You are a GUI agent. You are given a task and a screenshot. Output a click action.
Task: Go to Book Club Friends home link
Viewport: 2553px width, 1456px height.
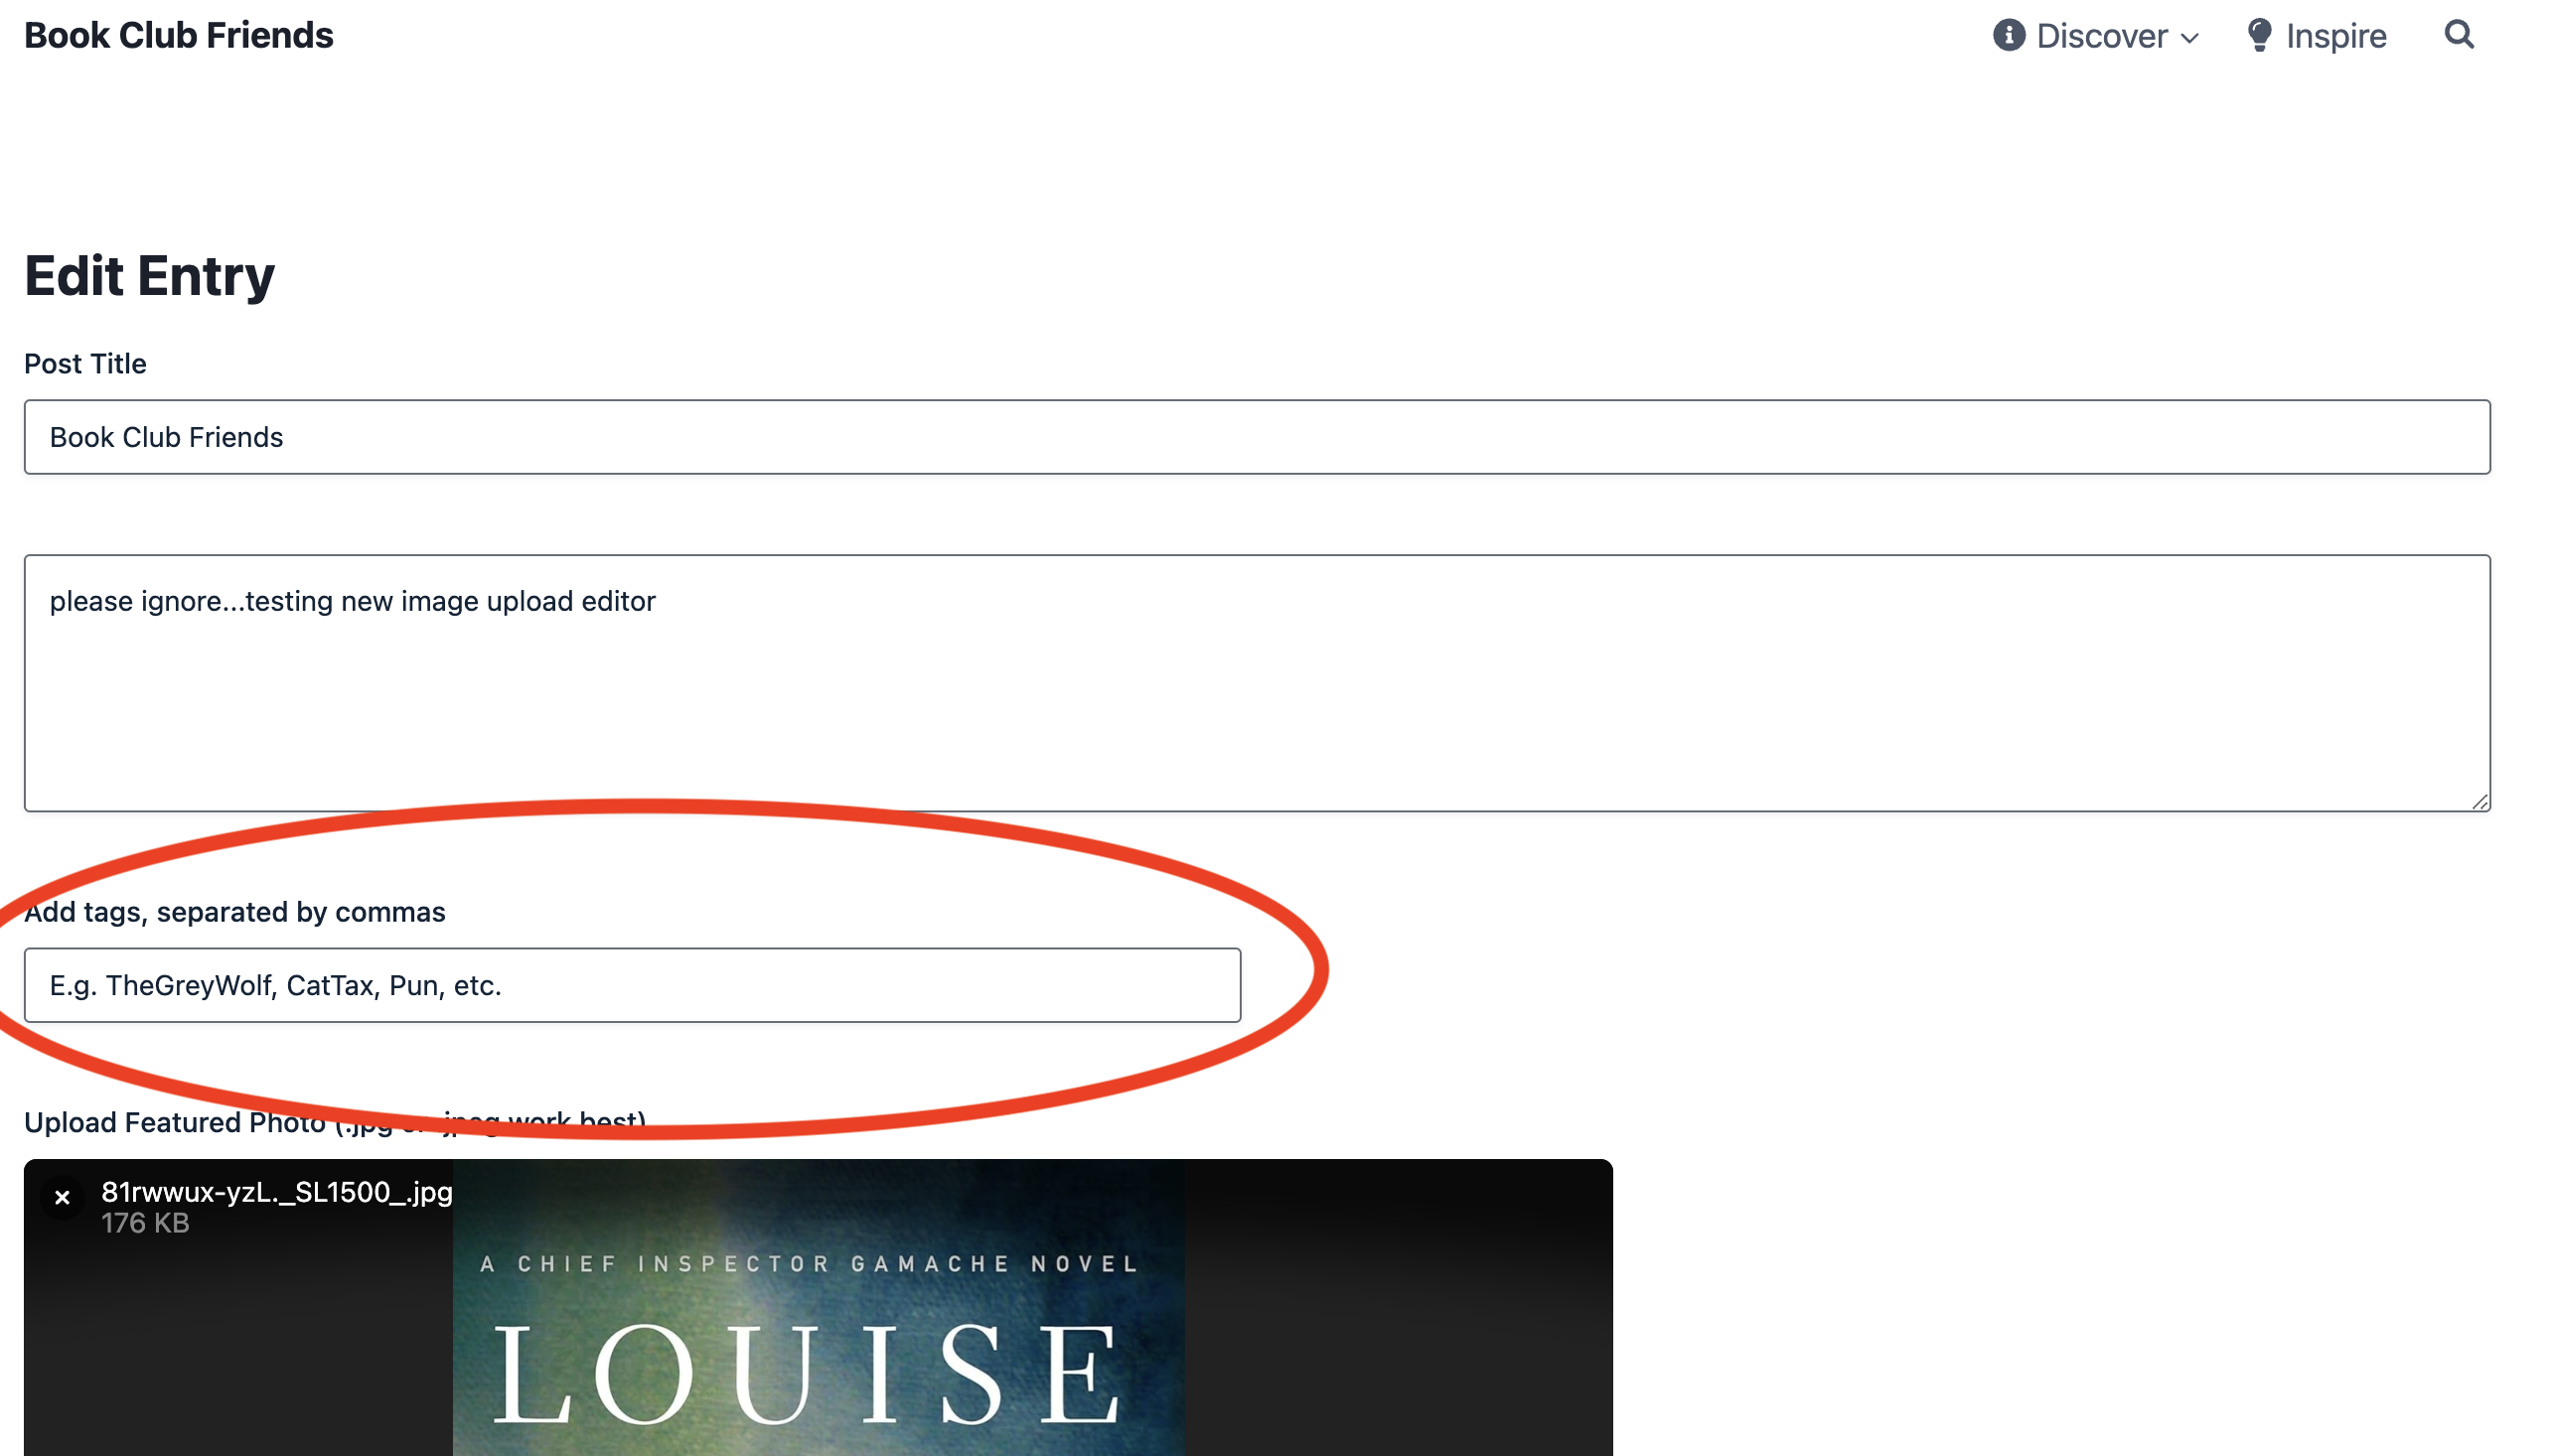(x=178, y=35)
